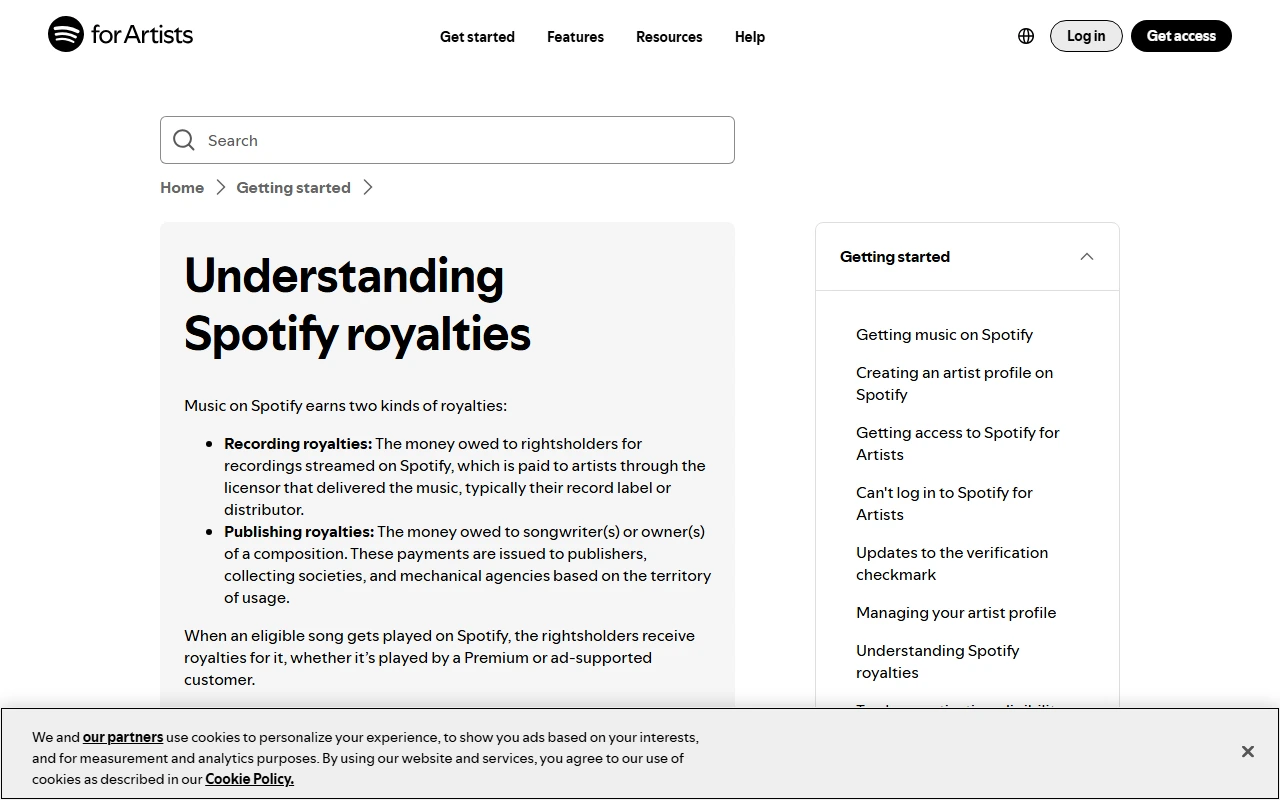1280x800 pixels.
Task: Open the our partners cookie link
Action: click(123, 737)
